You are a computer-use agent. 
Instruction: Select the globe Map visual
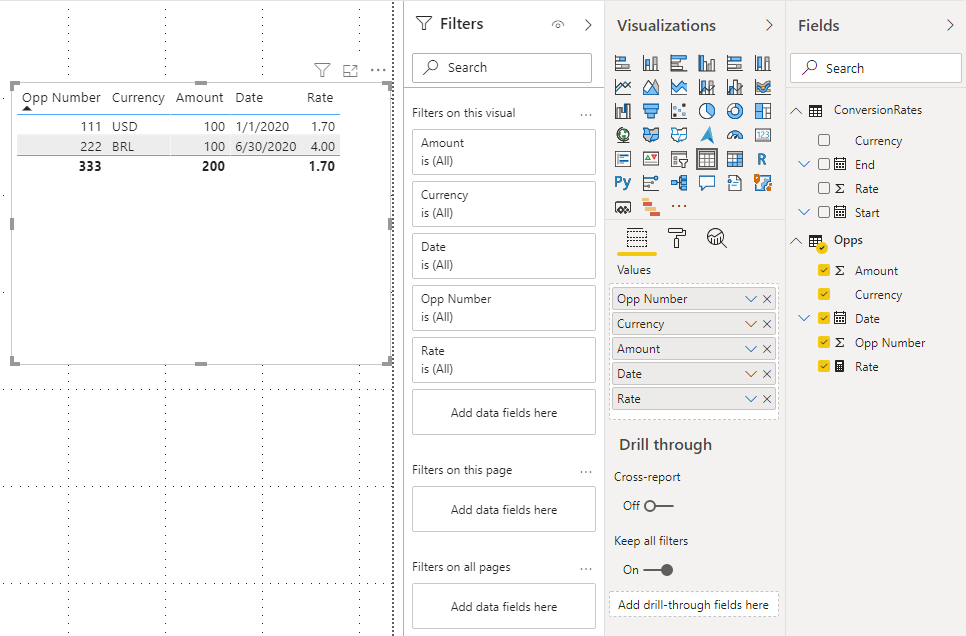[x=623, y=135]
